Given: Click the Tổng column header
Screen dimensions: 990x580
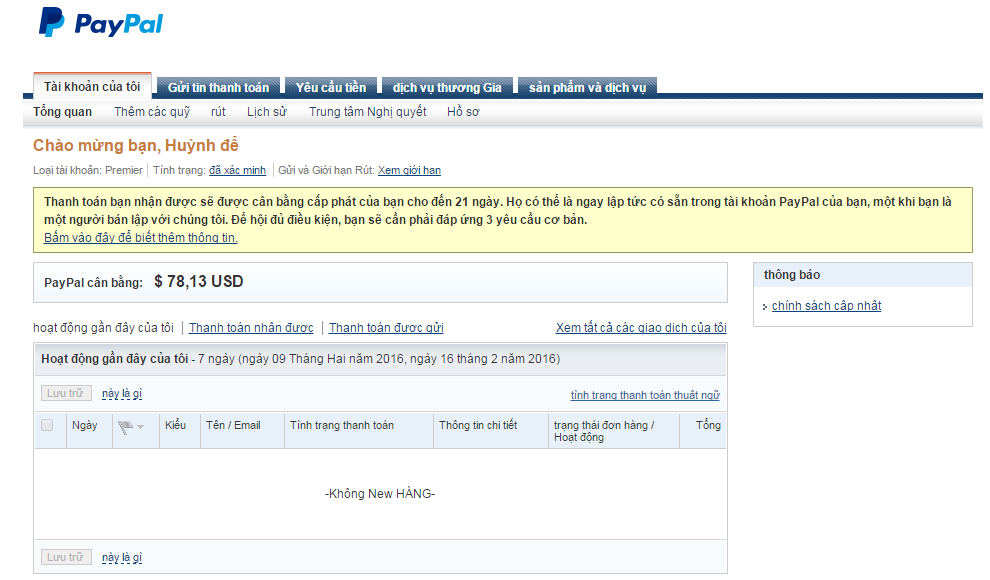Looking at the screenshot, I should pyautogui.click(x=708, y=425).
